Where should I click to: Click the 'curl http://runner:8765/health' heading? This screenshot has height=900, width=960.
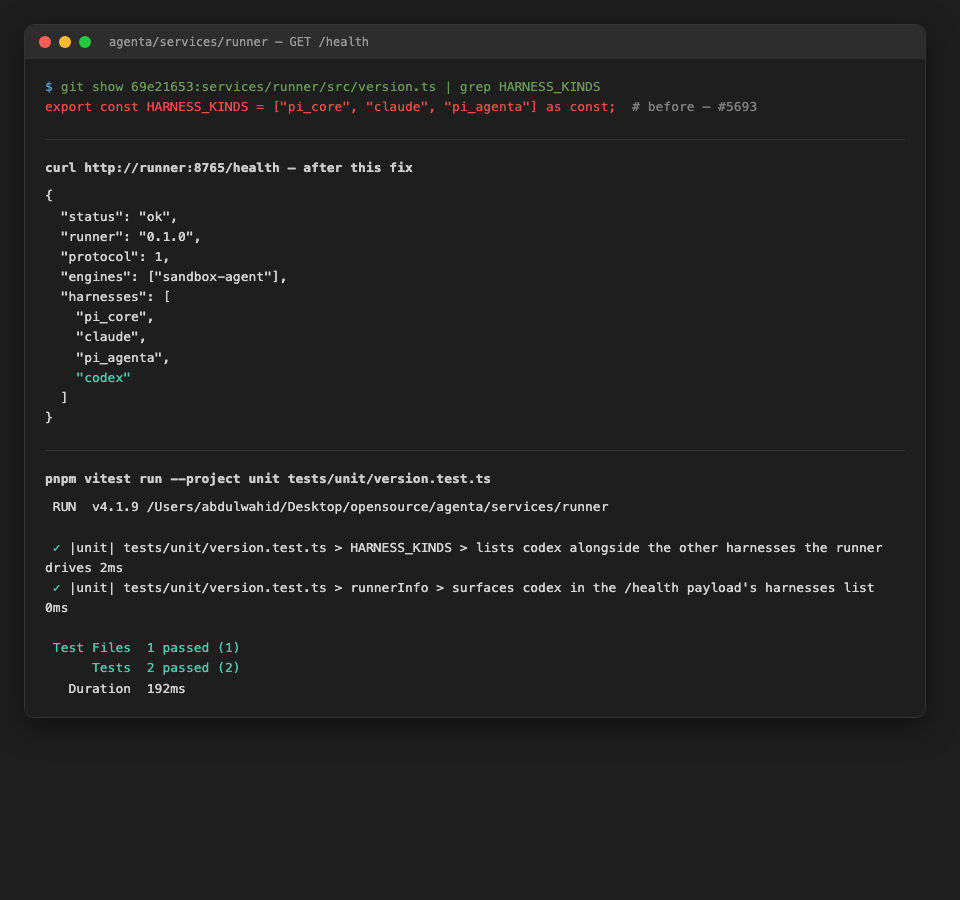point(228,168)
